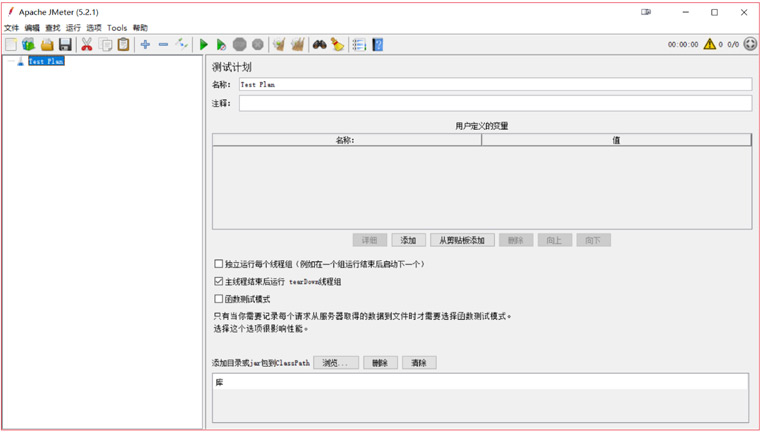760x432 pixels.
Task: Open the Function helper list icon
Action: point(359,45)
